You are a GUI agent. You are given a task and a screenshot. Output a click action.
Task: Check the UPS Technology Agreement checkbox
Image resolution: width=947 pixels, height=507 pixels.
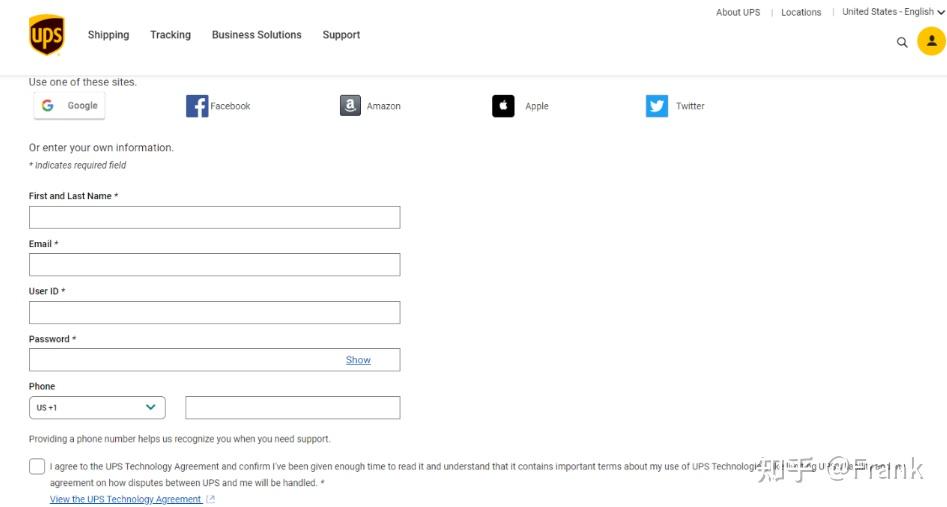pyautogui.click(x=37, y=467)
